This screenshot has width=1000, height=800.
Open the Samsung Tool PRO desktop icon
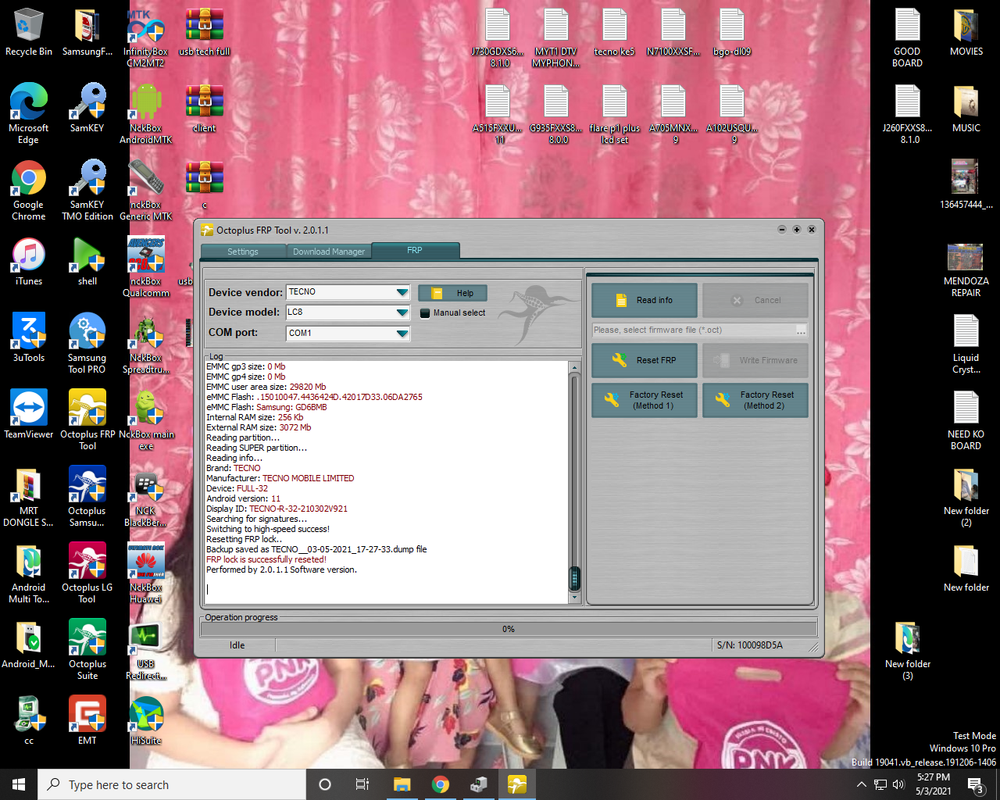(87, 343)
